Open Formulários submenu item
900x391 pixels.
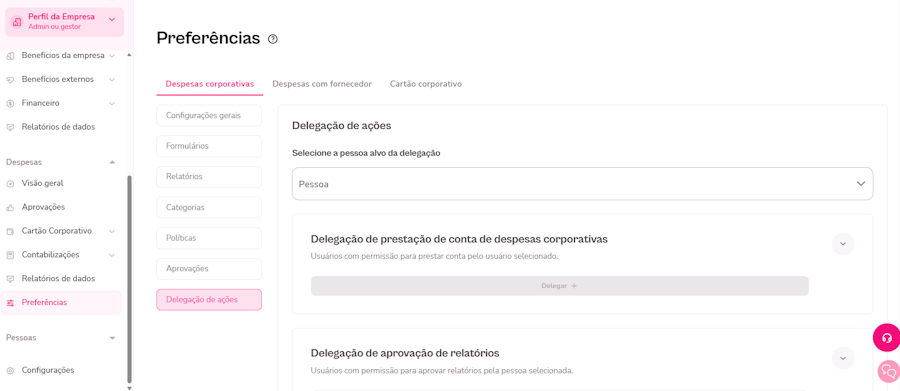click(x=209, y=146)
